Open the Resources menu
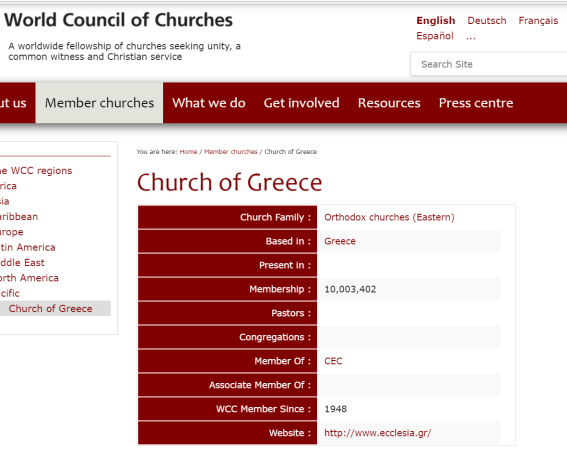 click(x=389, y=103)
